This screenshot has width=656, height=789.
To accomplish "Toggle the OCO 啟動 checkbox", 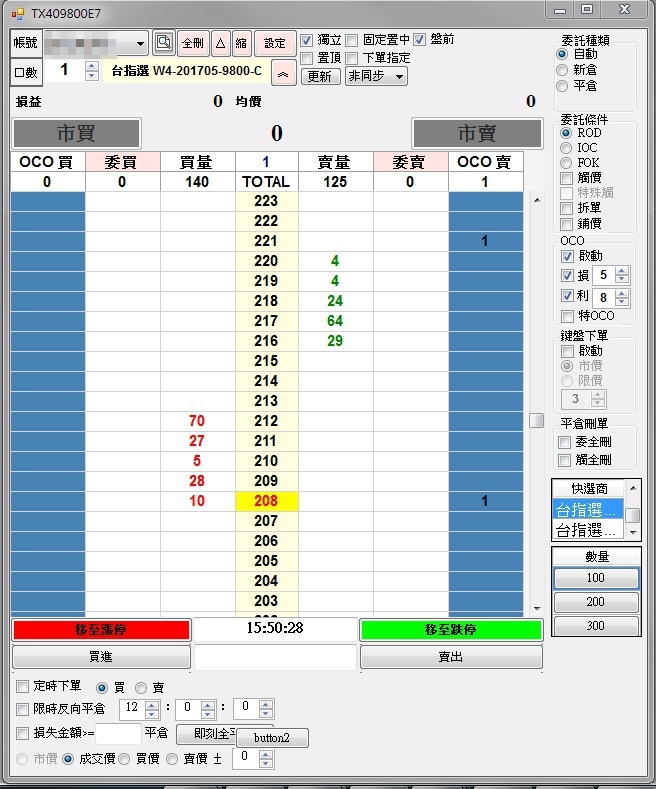I will [567, 256].
